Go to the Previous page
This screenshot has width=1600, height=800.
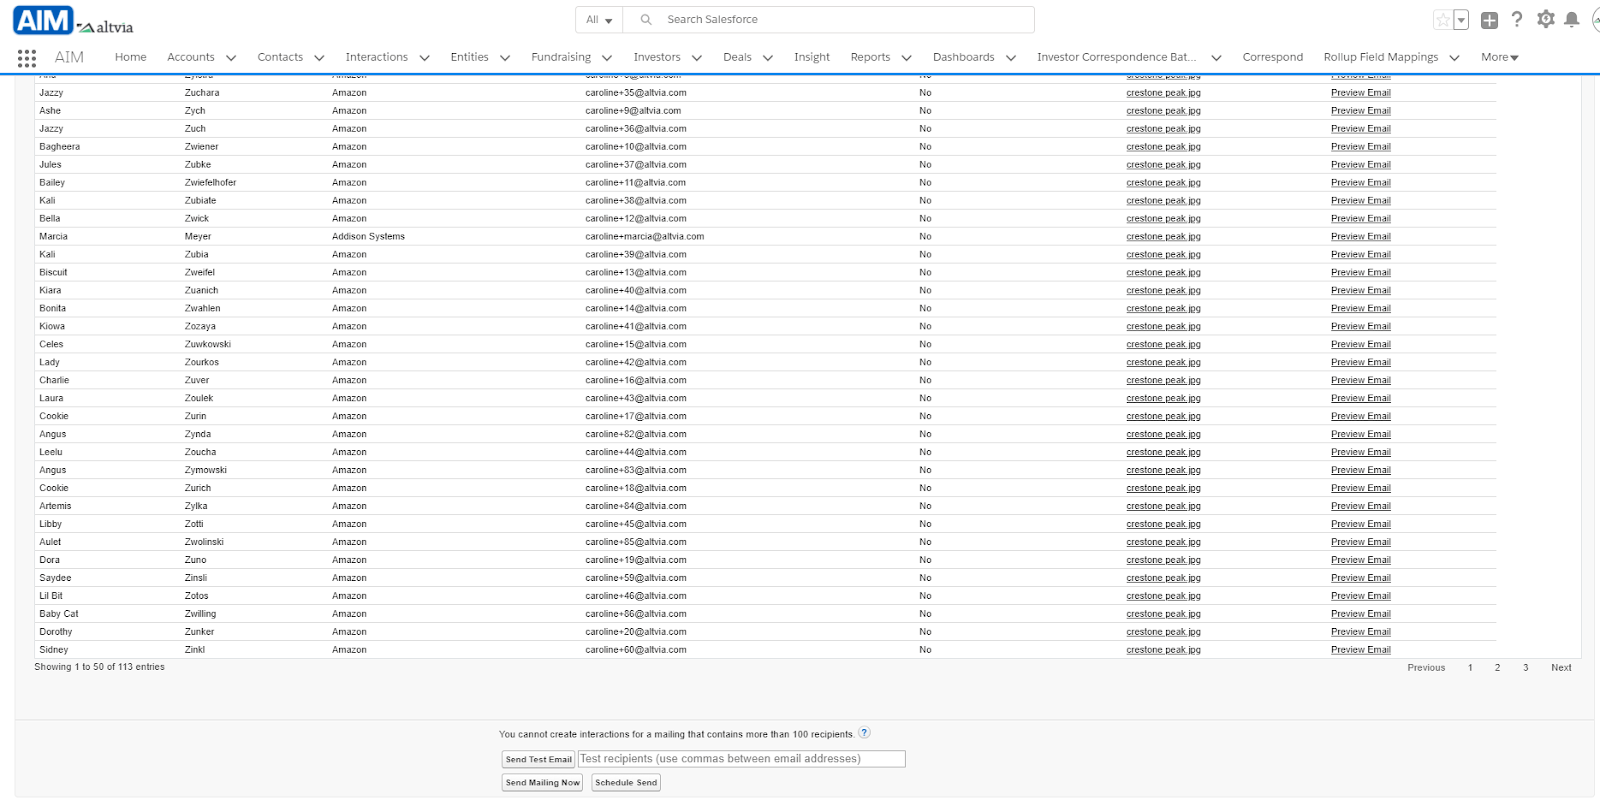click(x=1426, y=667)
